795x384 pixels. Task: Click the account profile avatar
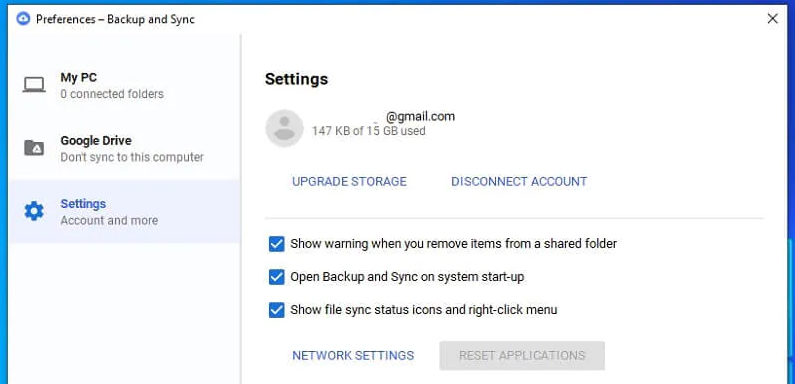tap(284, 128)
